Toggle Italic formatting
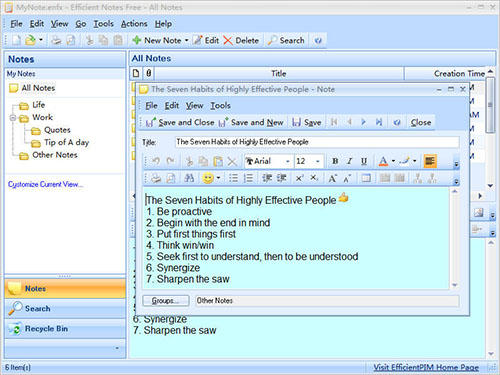Image resolution: width=500 pixels, height=375 pixels. coord(349,161)
